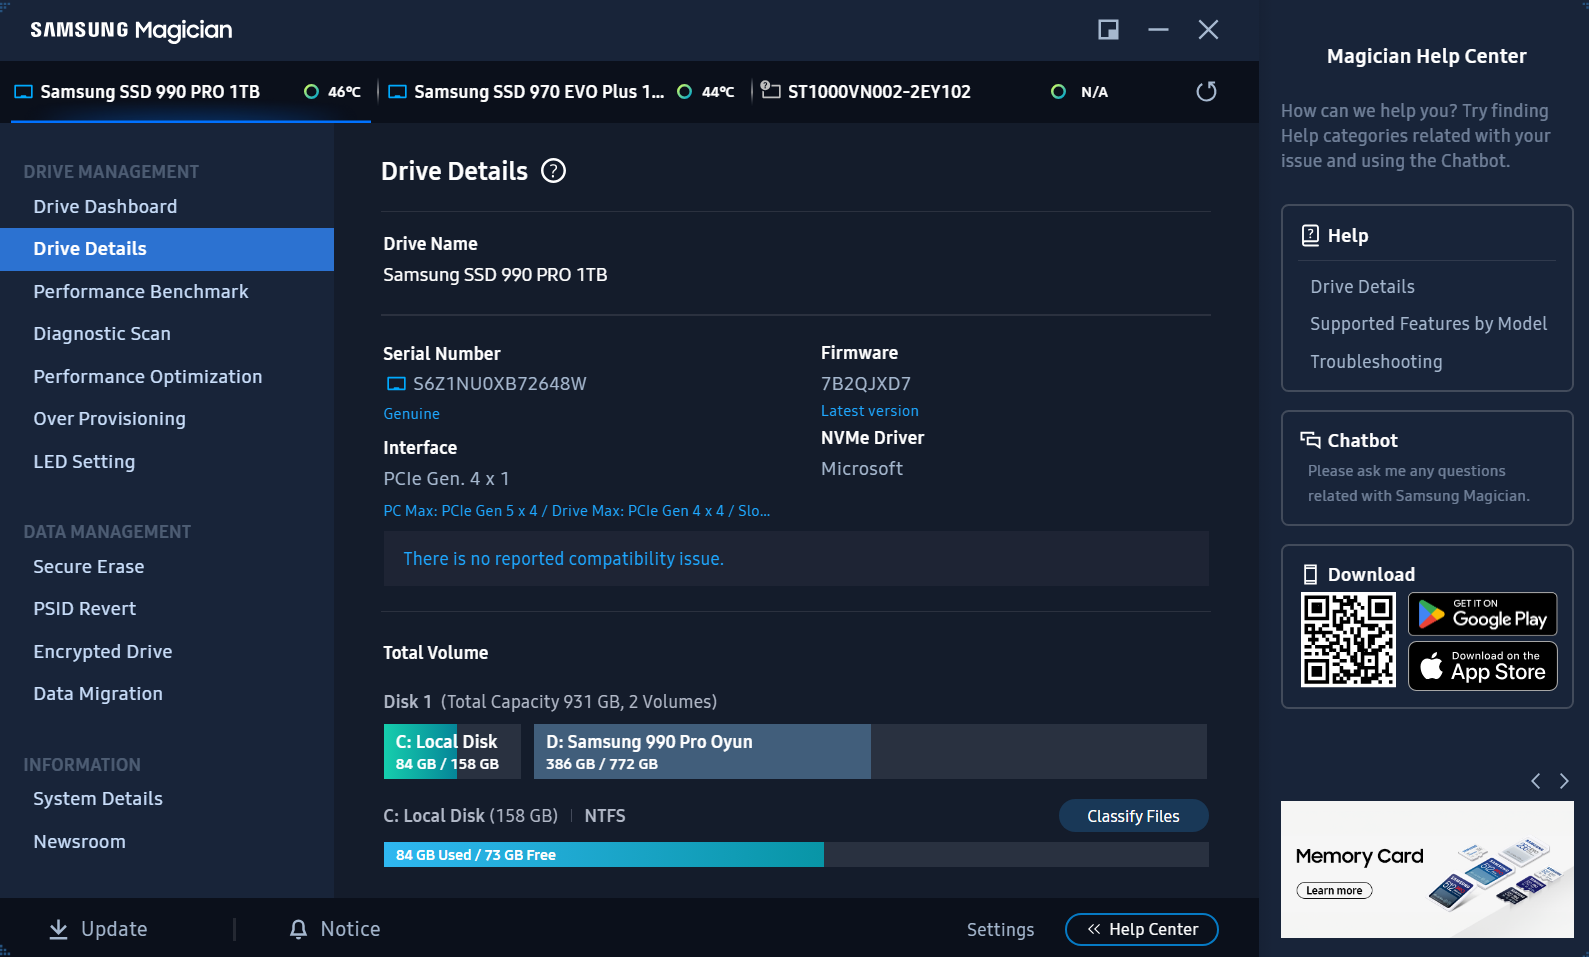Image resolution: width=1589 pixels, height=957 pixels.
Task: Click the Microsoft NVMe driver value
Action: (862, 469)
